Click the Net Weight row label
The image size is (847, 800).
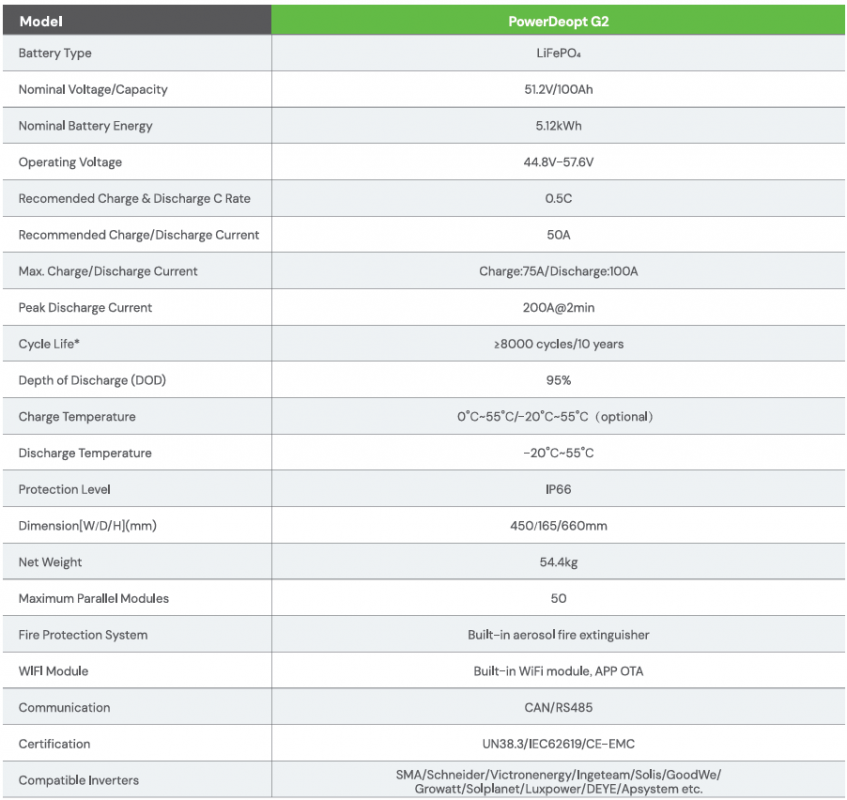tap(50, 562)
